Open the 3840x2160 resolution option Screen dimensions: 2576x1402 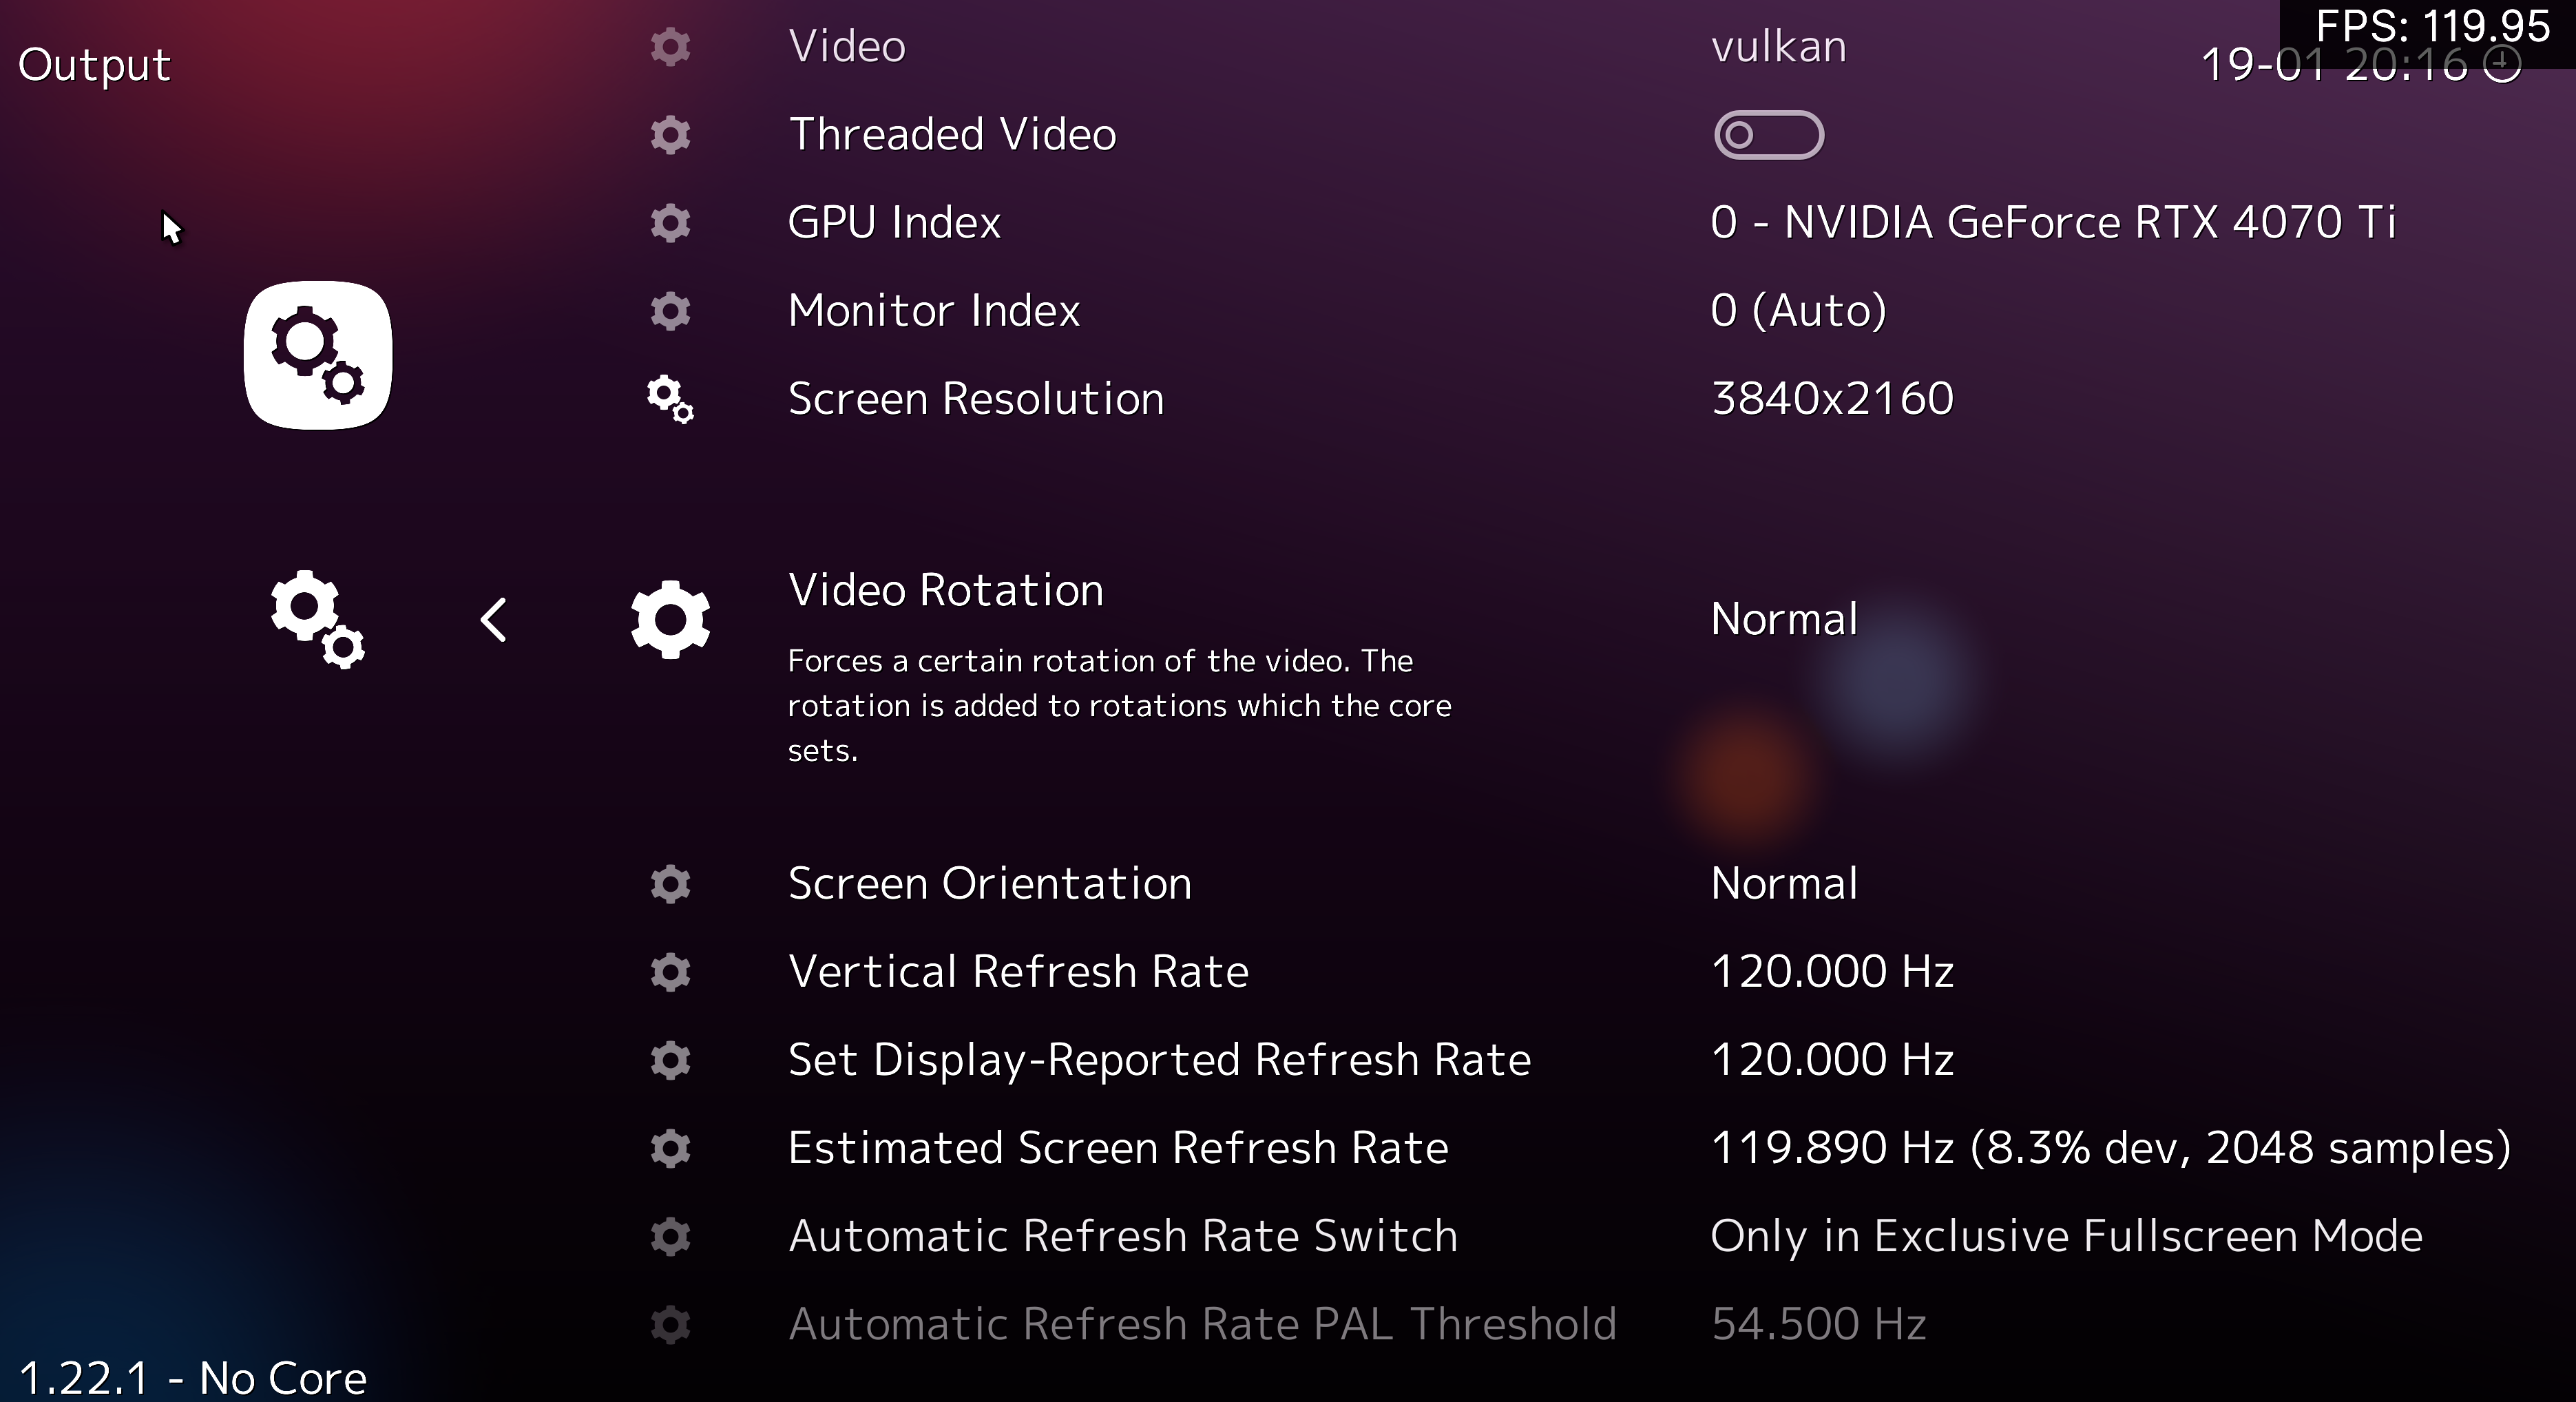1832,399
